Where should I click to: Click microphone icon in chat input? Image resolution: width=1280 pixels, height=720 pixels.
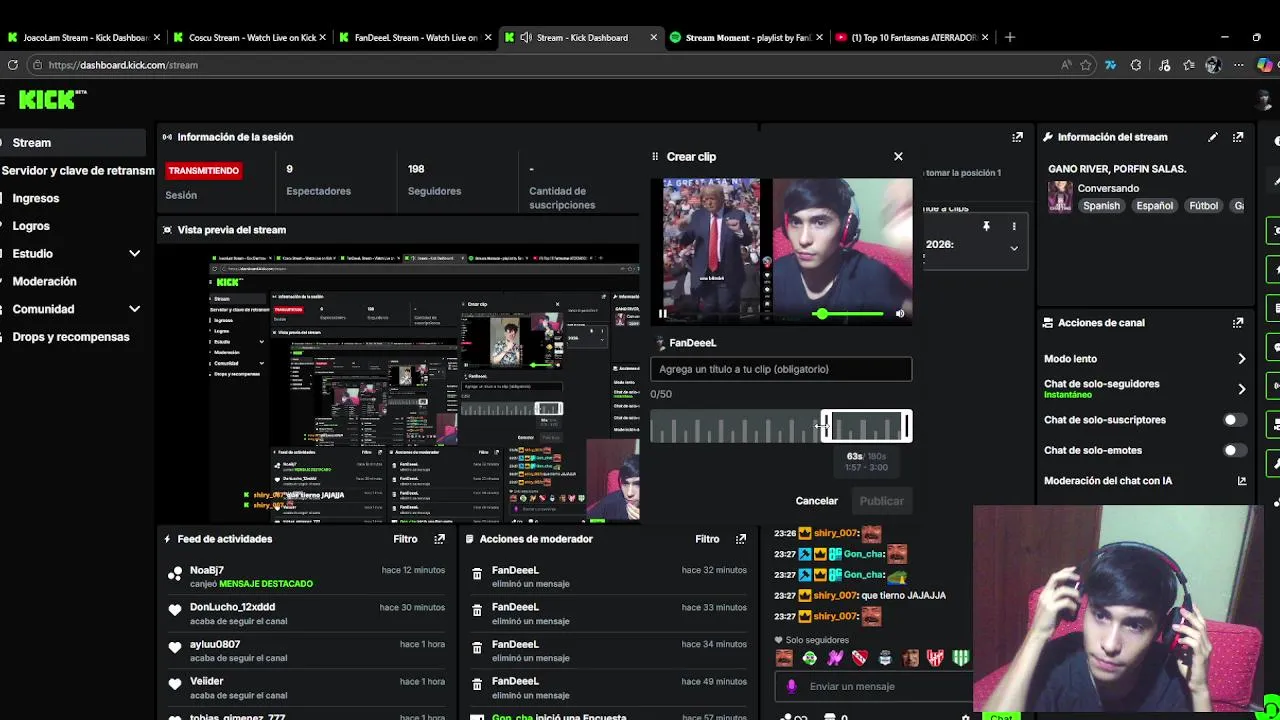[x=792, y=686]
